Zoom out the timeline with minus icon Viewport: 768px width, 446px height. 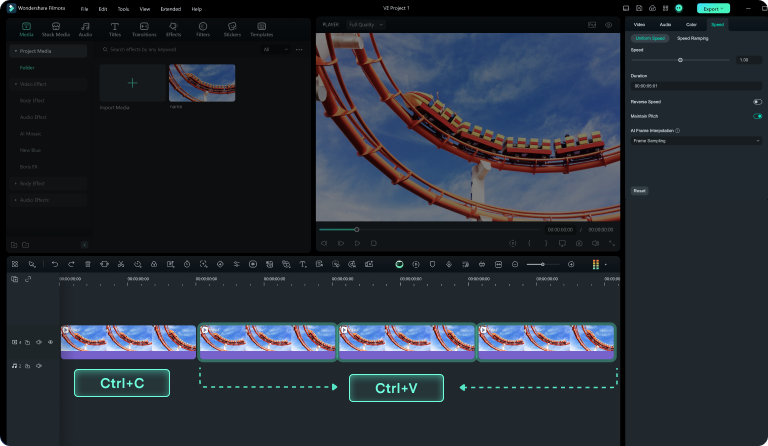coord(515,264)
